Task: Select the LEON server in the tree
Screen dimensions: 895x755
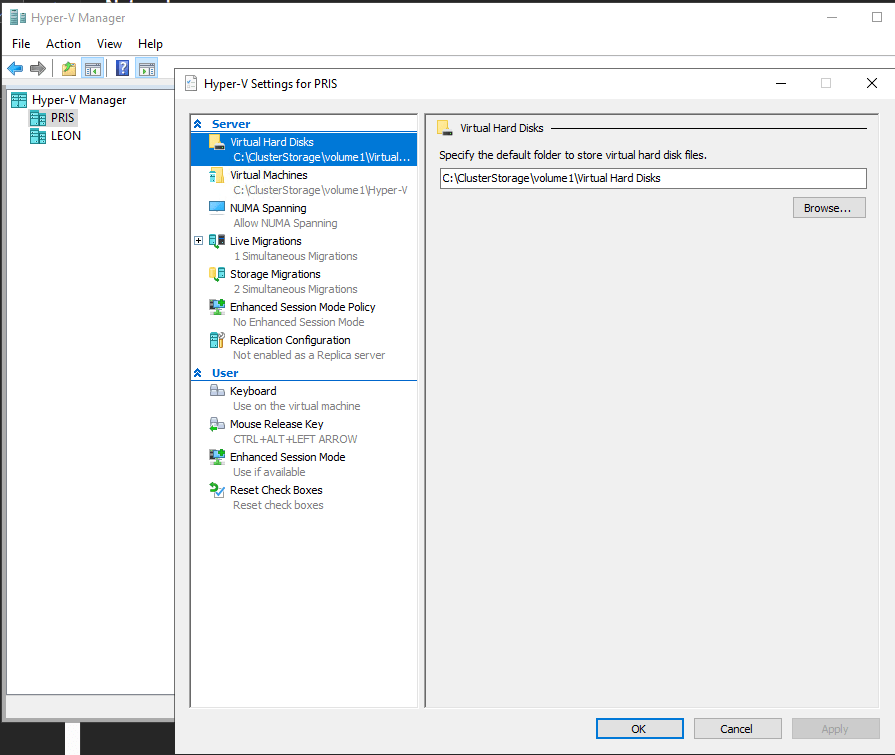Action: pos(66,136)
